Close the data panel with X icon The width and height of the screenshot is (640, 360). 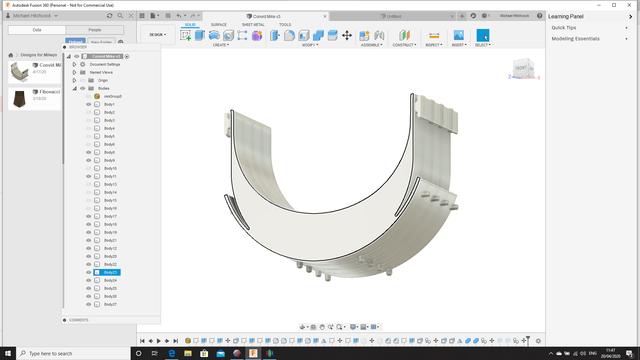click(131, 16)
